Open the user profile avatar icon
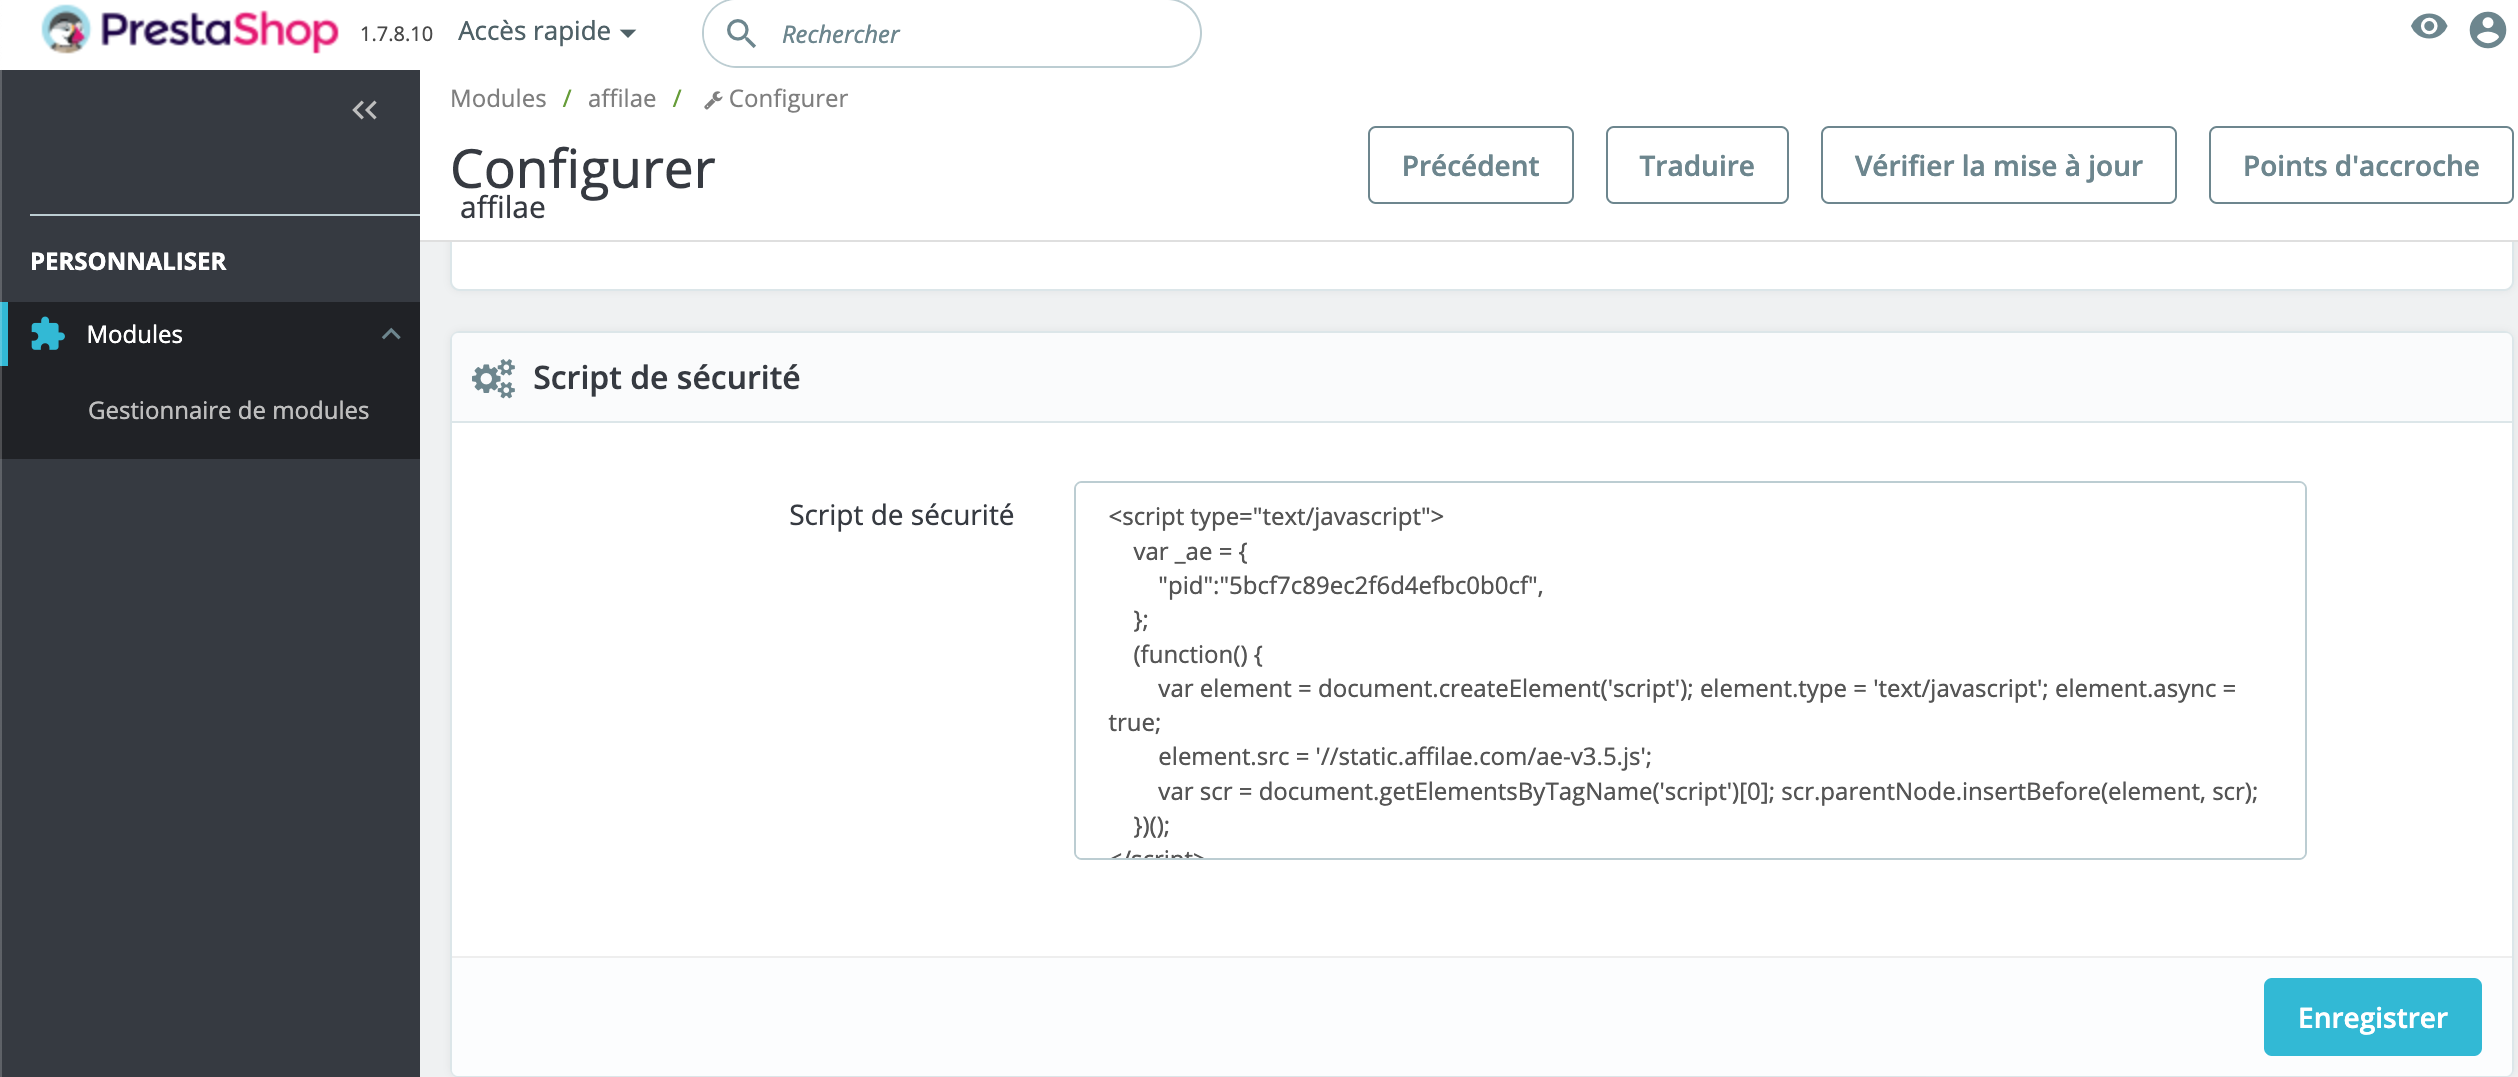Screen dimensions: 2518x1077 2488,29
